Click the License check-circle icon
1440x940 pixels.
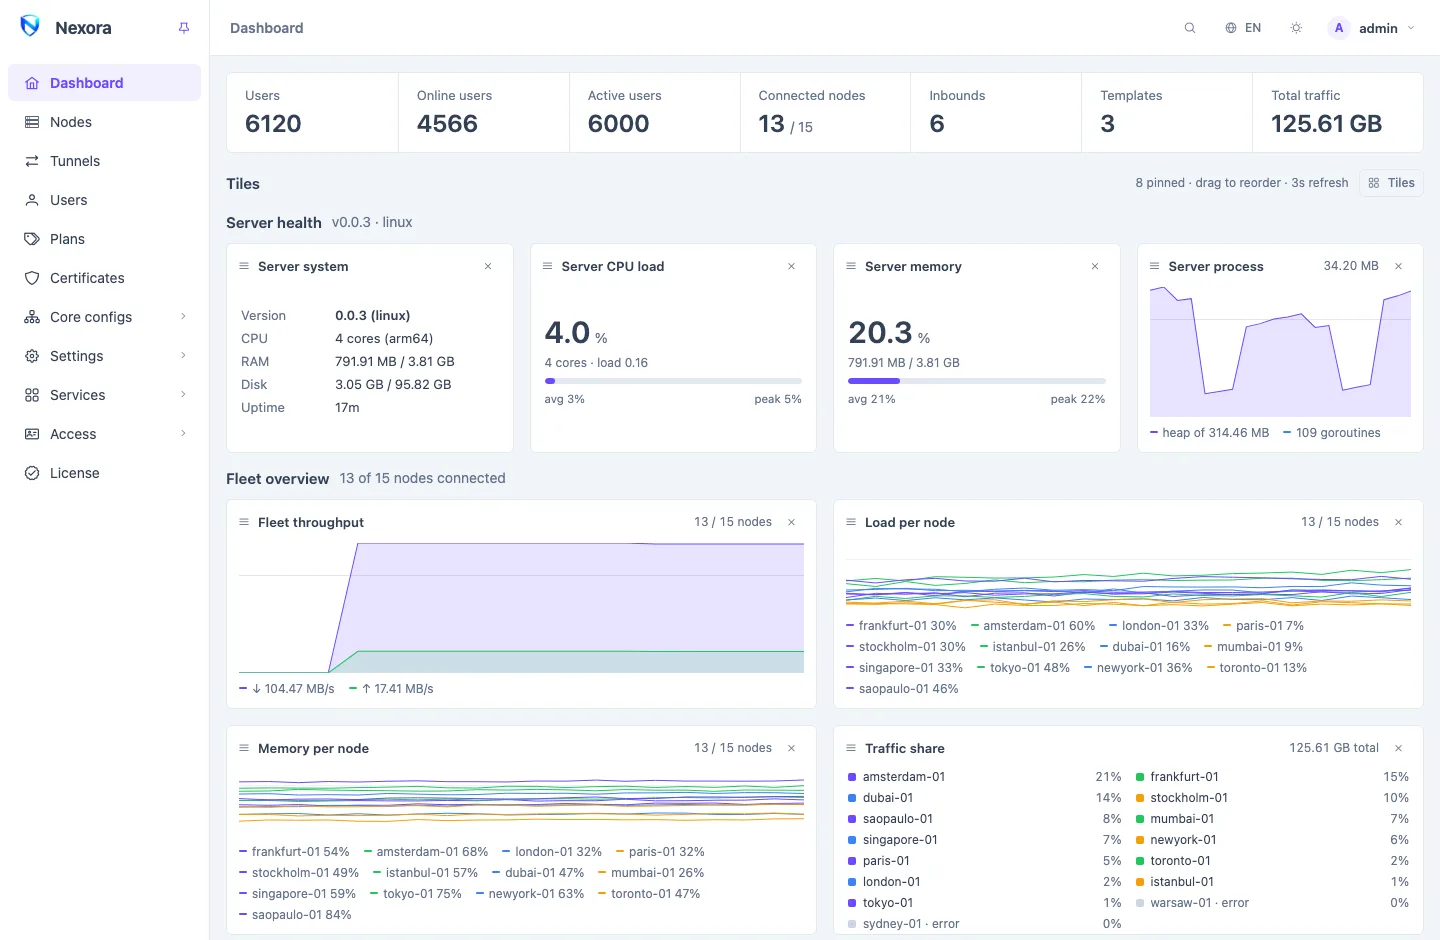32,473
